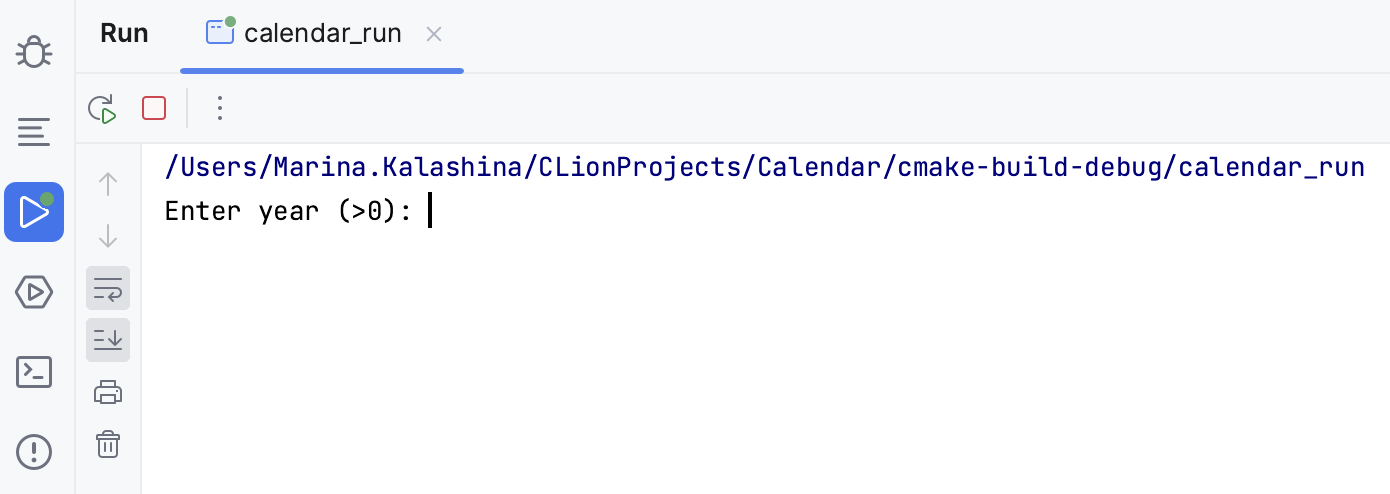Click the up arrow in console gutter
The image size is (1390, 494).
click(x=108, y=184)
